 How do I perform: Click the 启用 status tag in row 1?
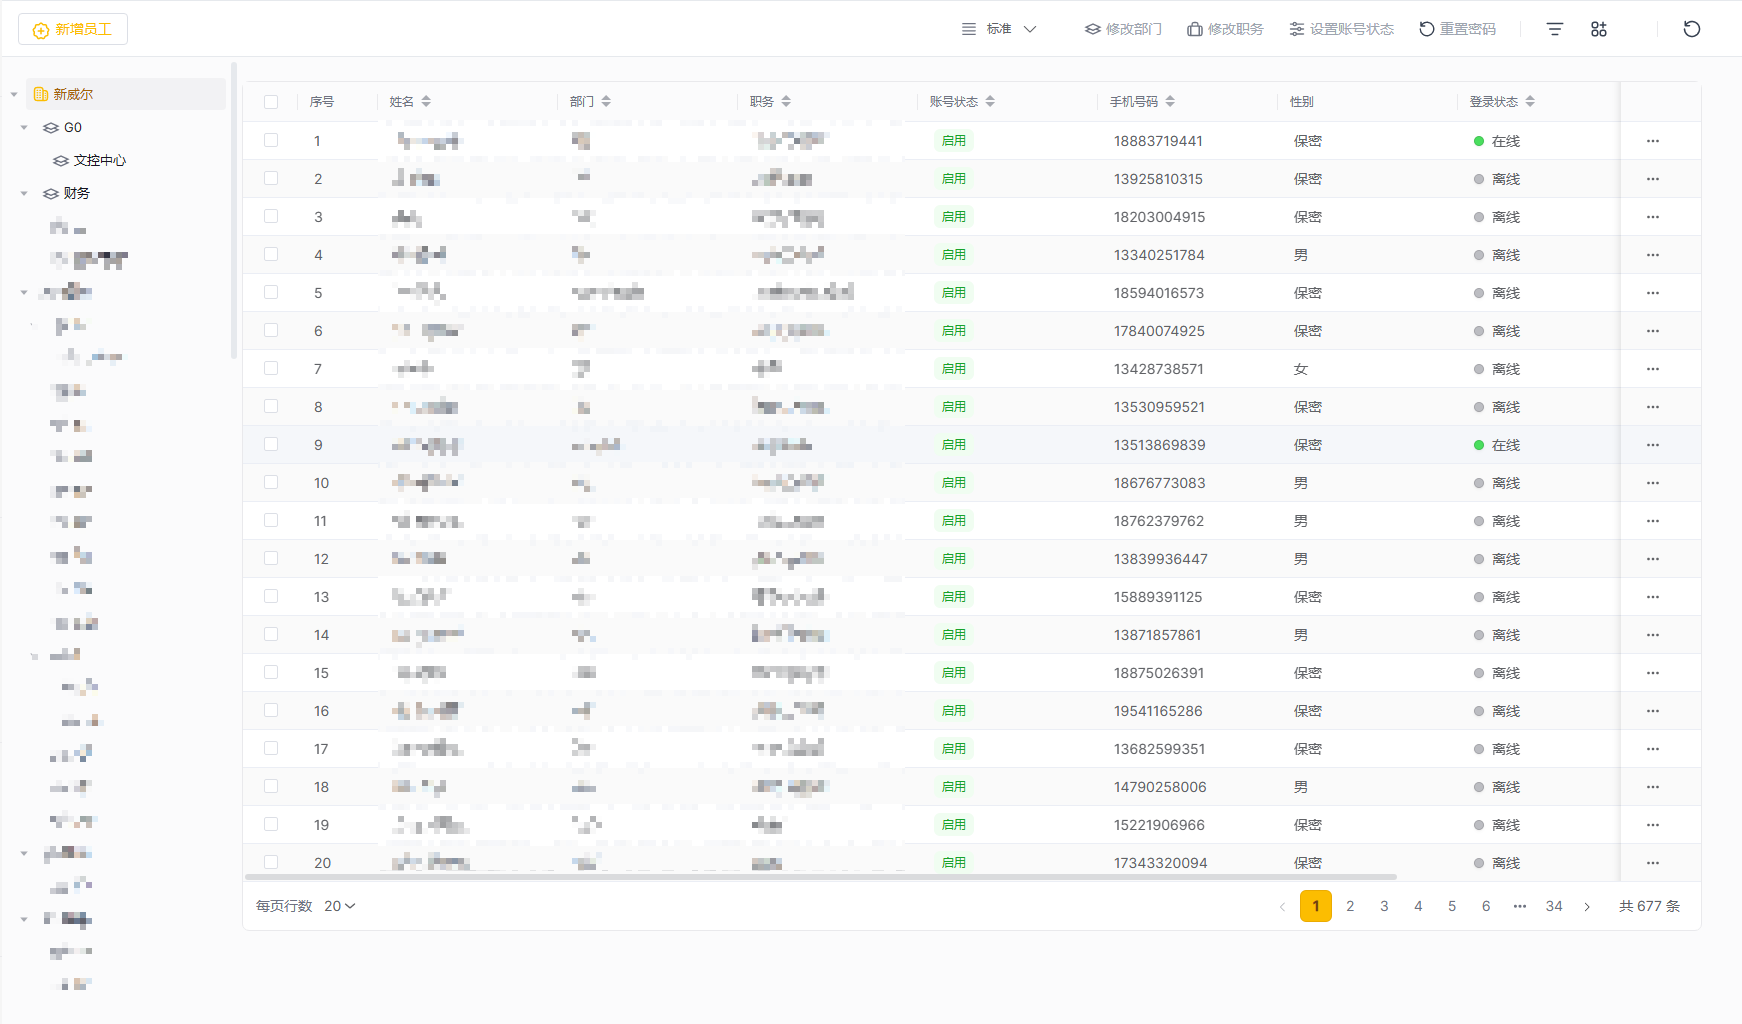pos(954,141)
